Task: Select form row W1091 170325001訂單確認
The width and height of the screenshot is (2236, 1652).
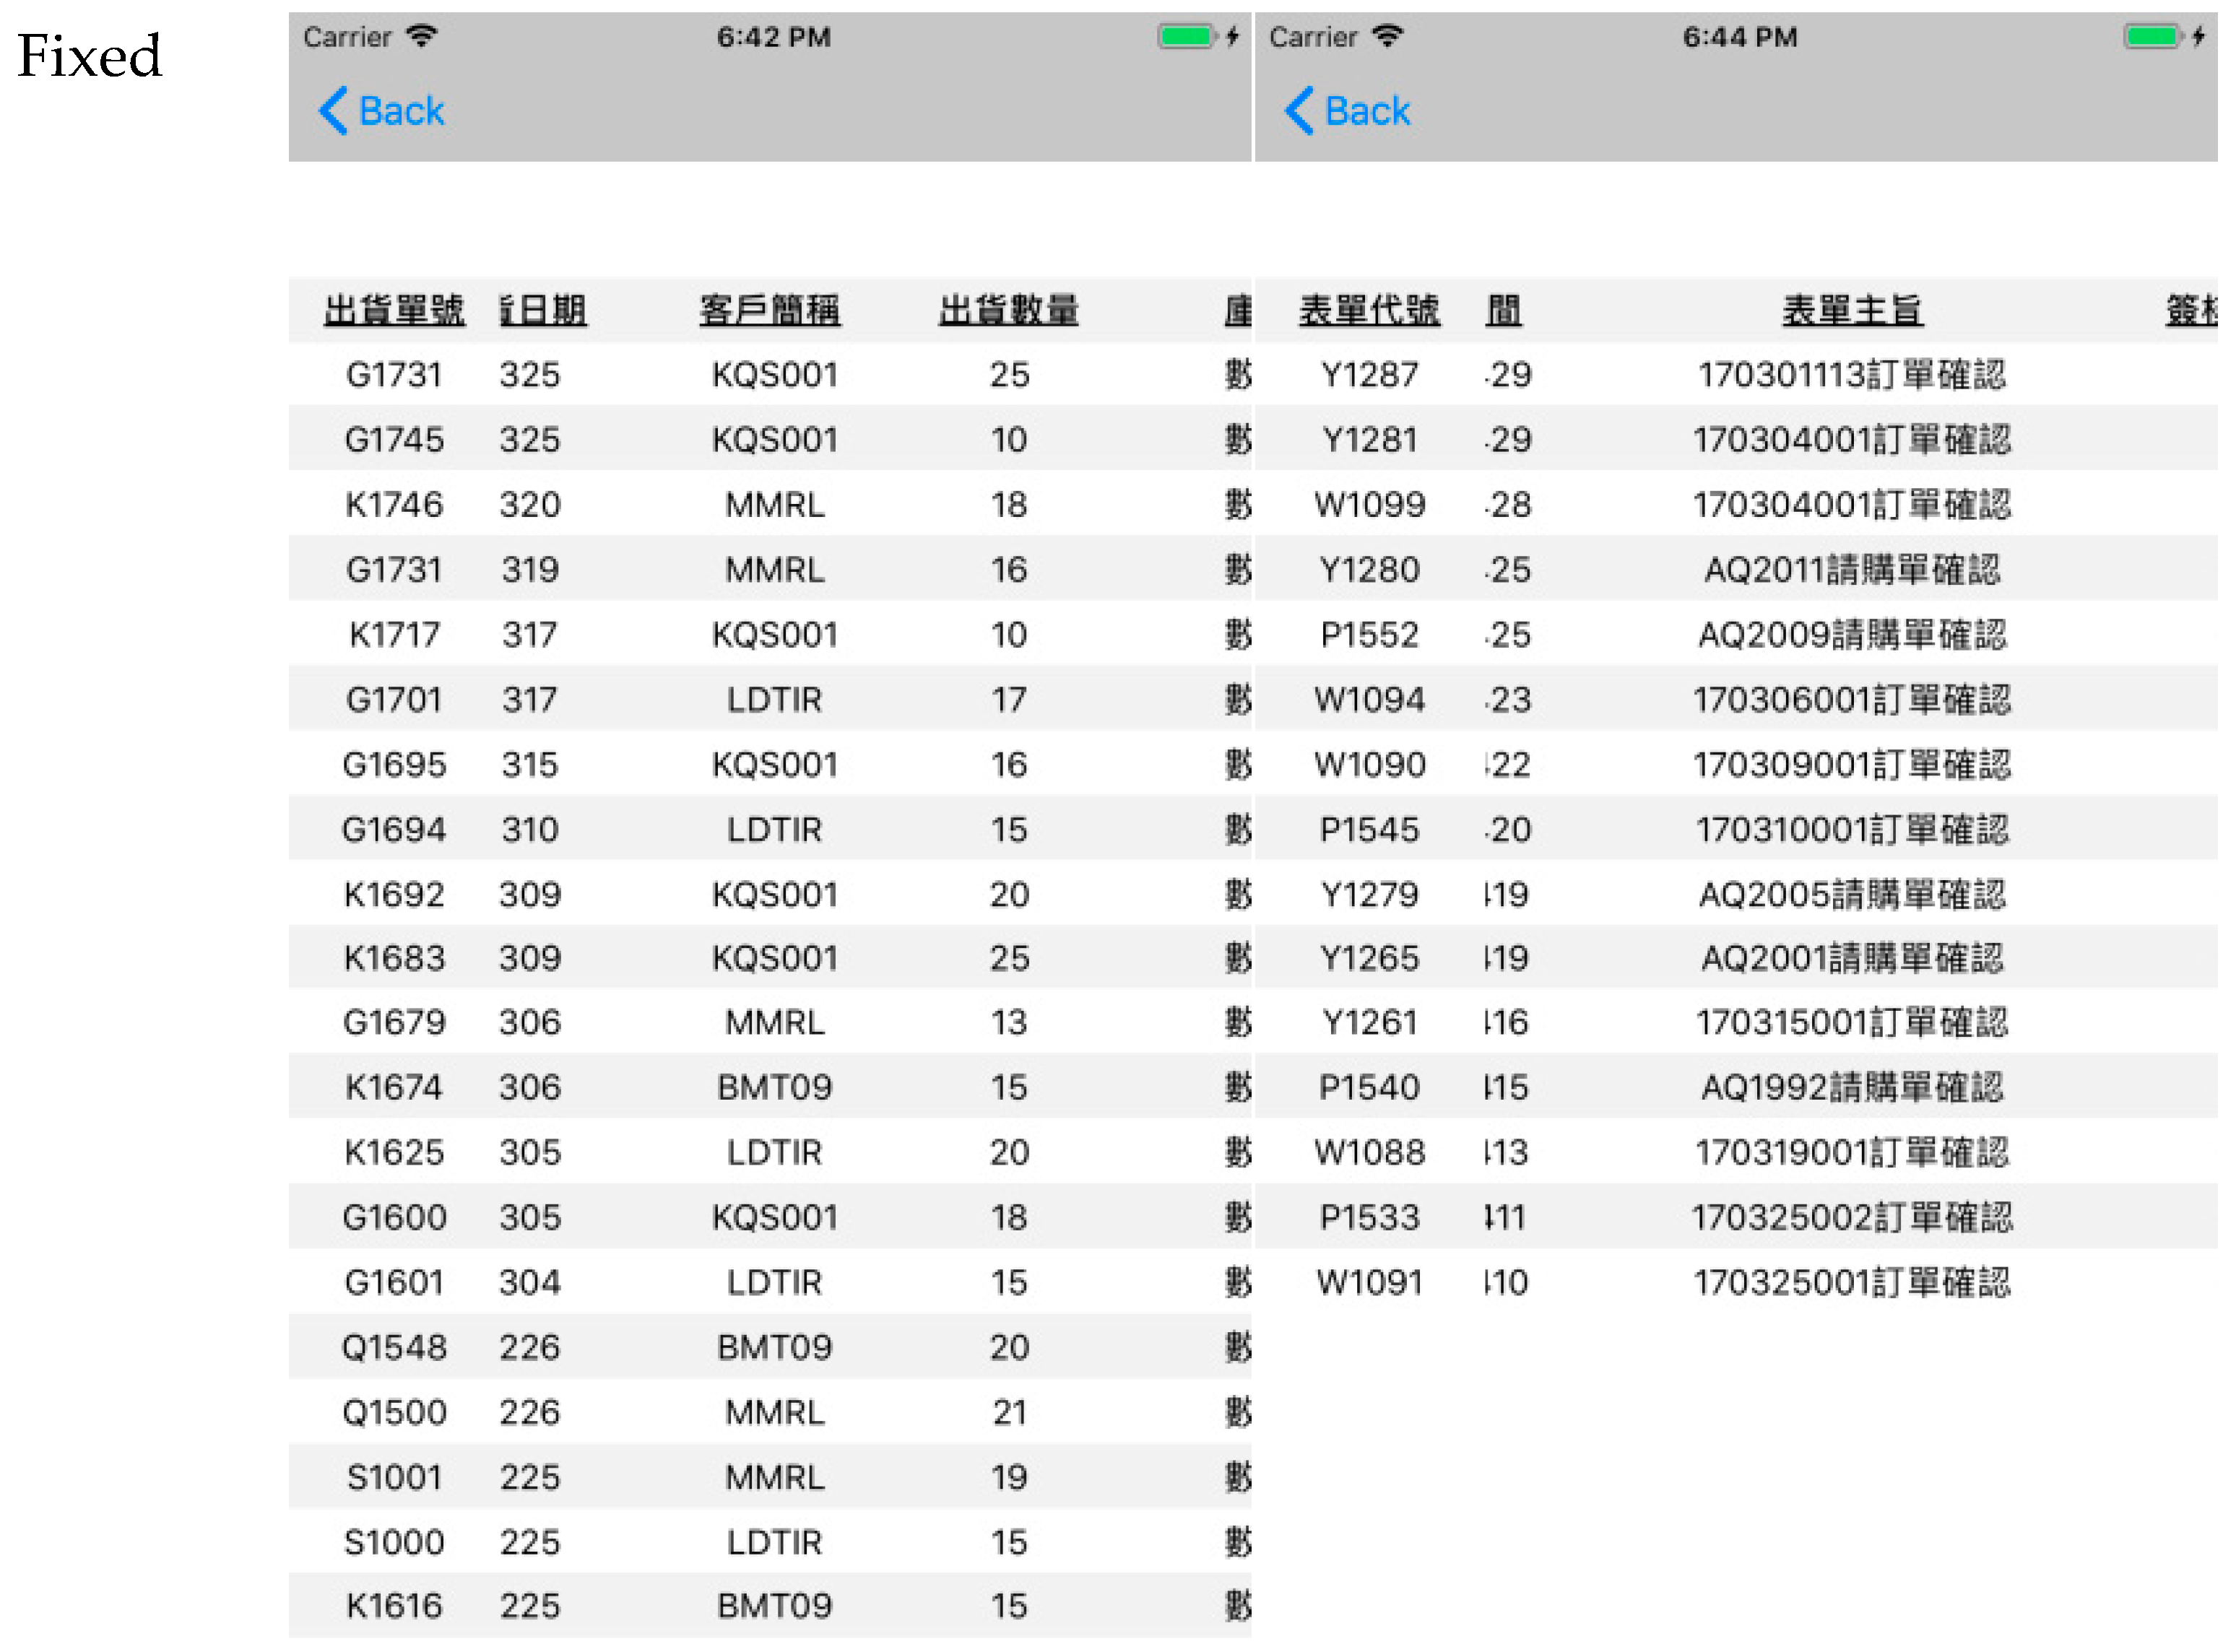Action: pos(1852,1283)
